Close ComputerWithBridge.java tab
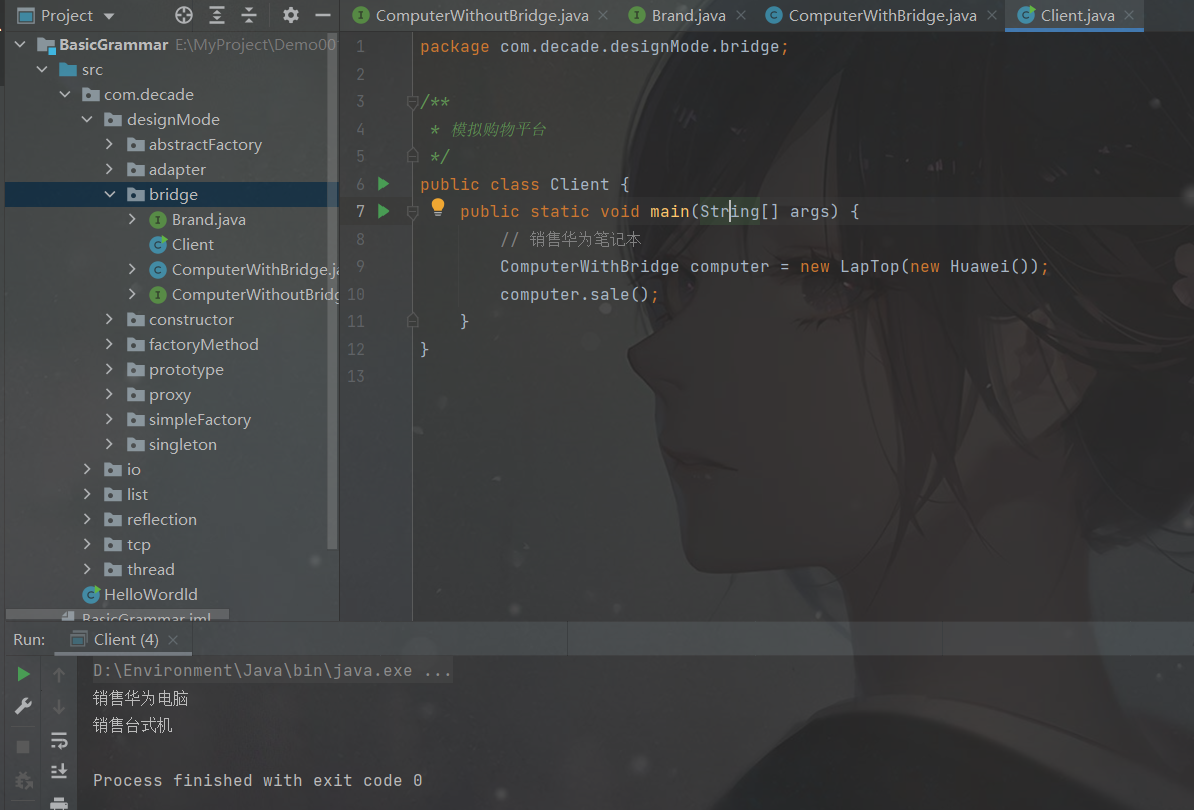1194x810 pixels. (991, 15)
